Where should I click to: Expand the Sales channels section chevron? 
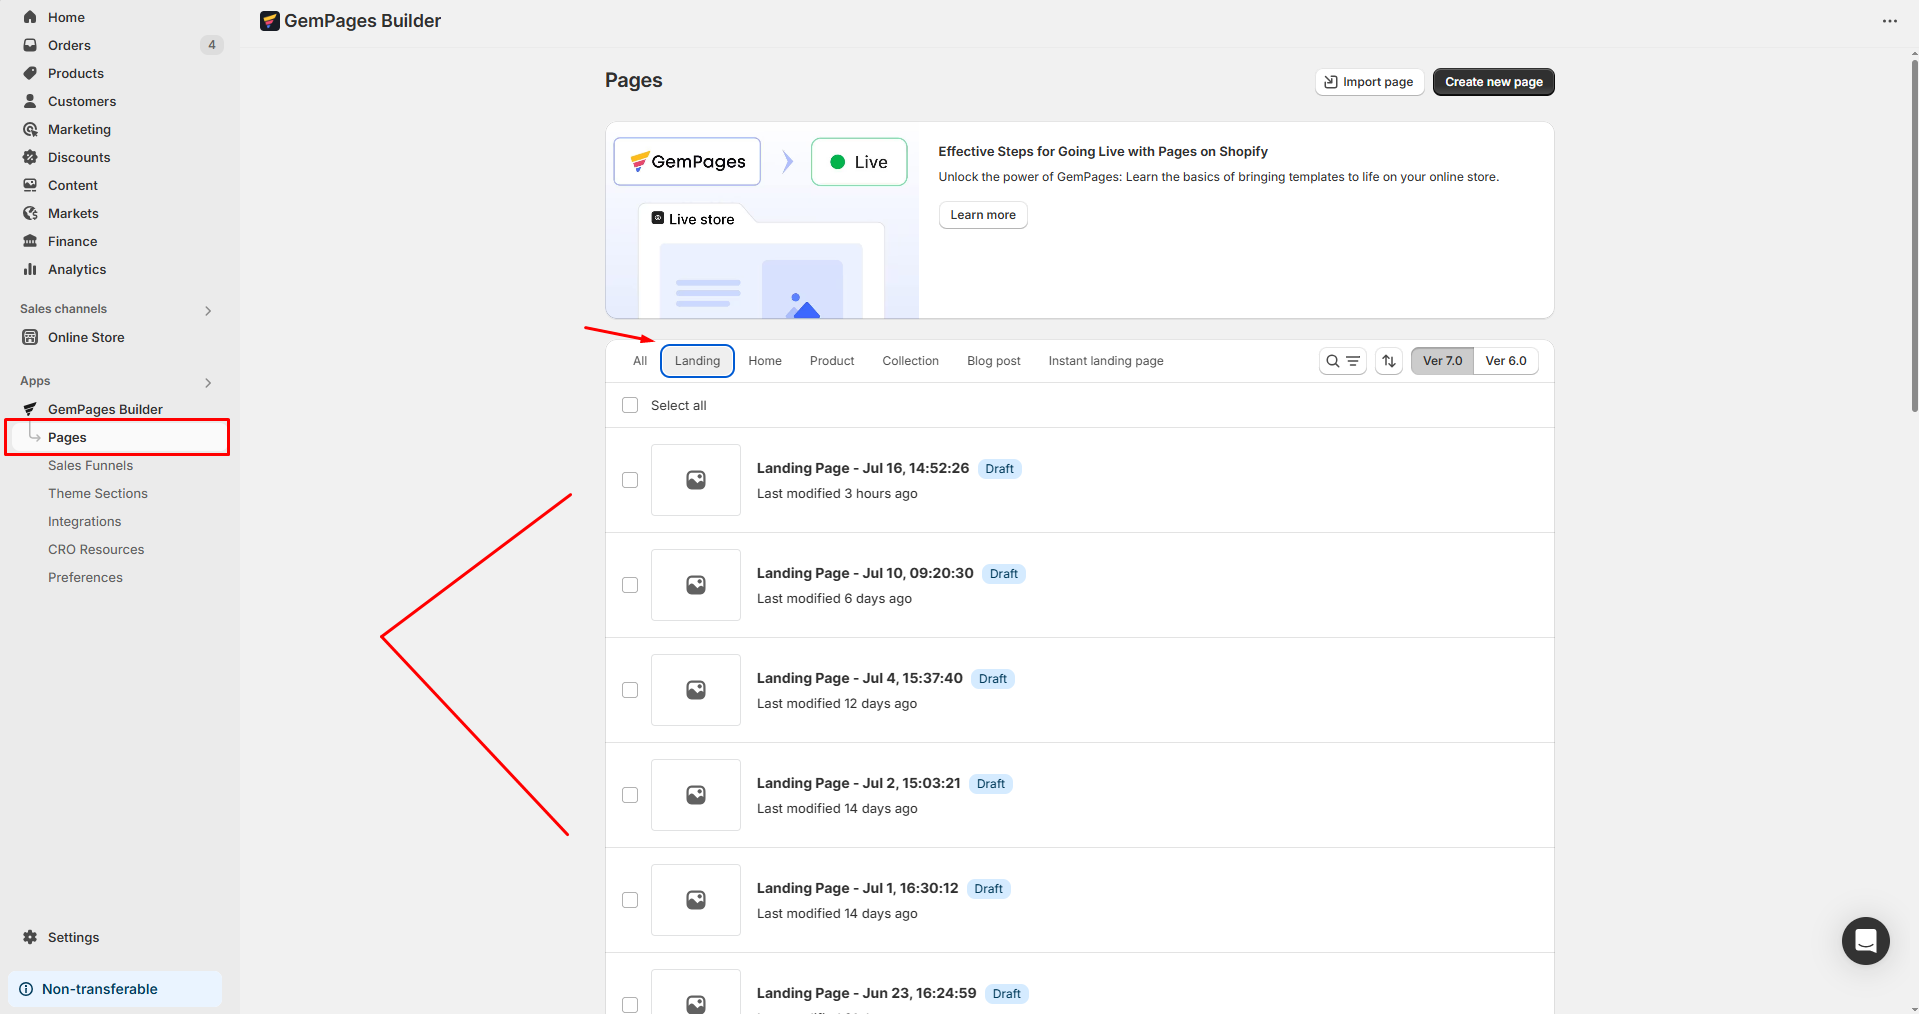[207, 310]
